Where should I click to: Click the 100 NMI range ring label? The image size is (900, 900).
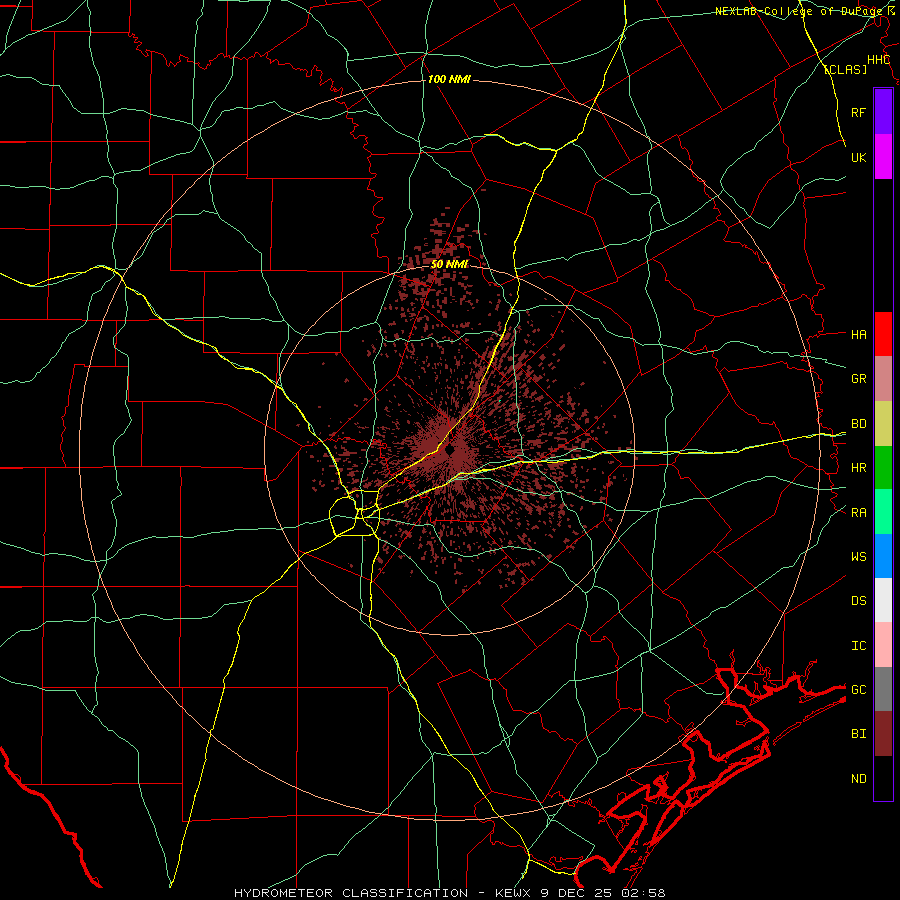(x=449, y=79)
